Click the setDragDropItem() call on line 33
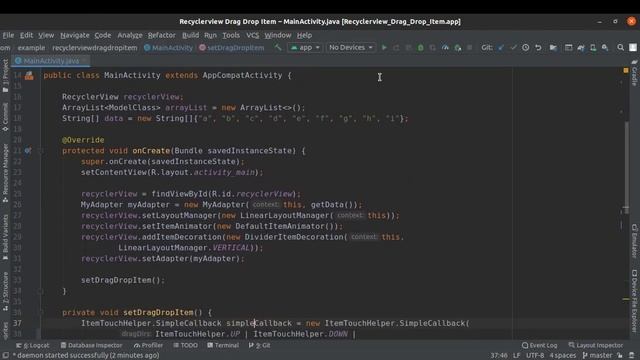This screenshot has width=640, height=360. point(123,280)
